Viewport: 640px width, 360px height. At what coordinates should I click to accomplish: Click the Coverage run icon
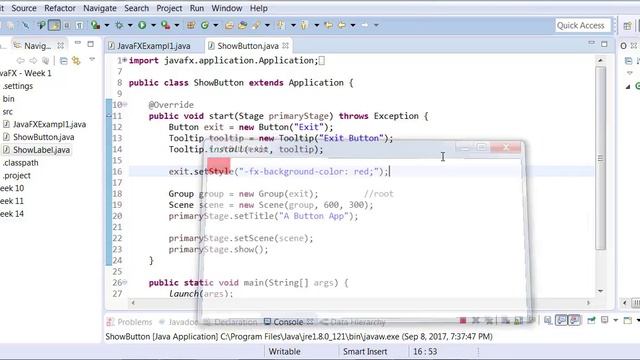click(95, 25)
